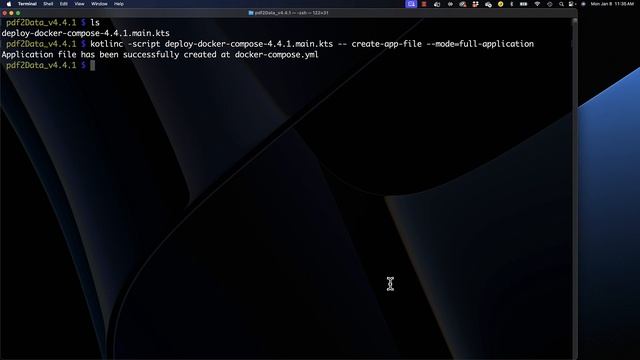Click the Wi-Fi status icon
Viewport: 640px width, 360px height.
(x=537, y=4)
